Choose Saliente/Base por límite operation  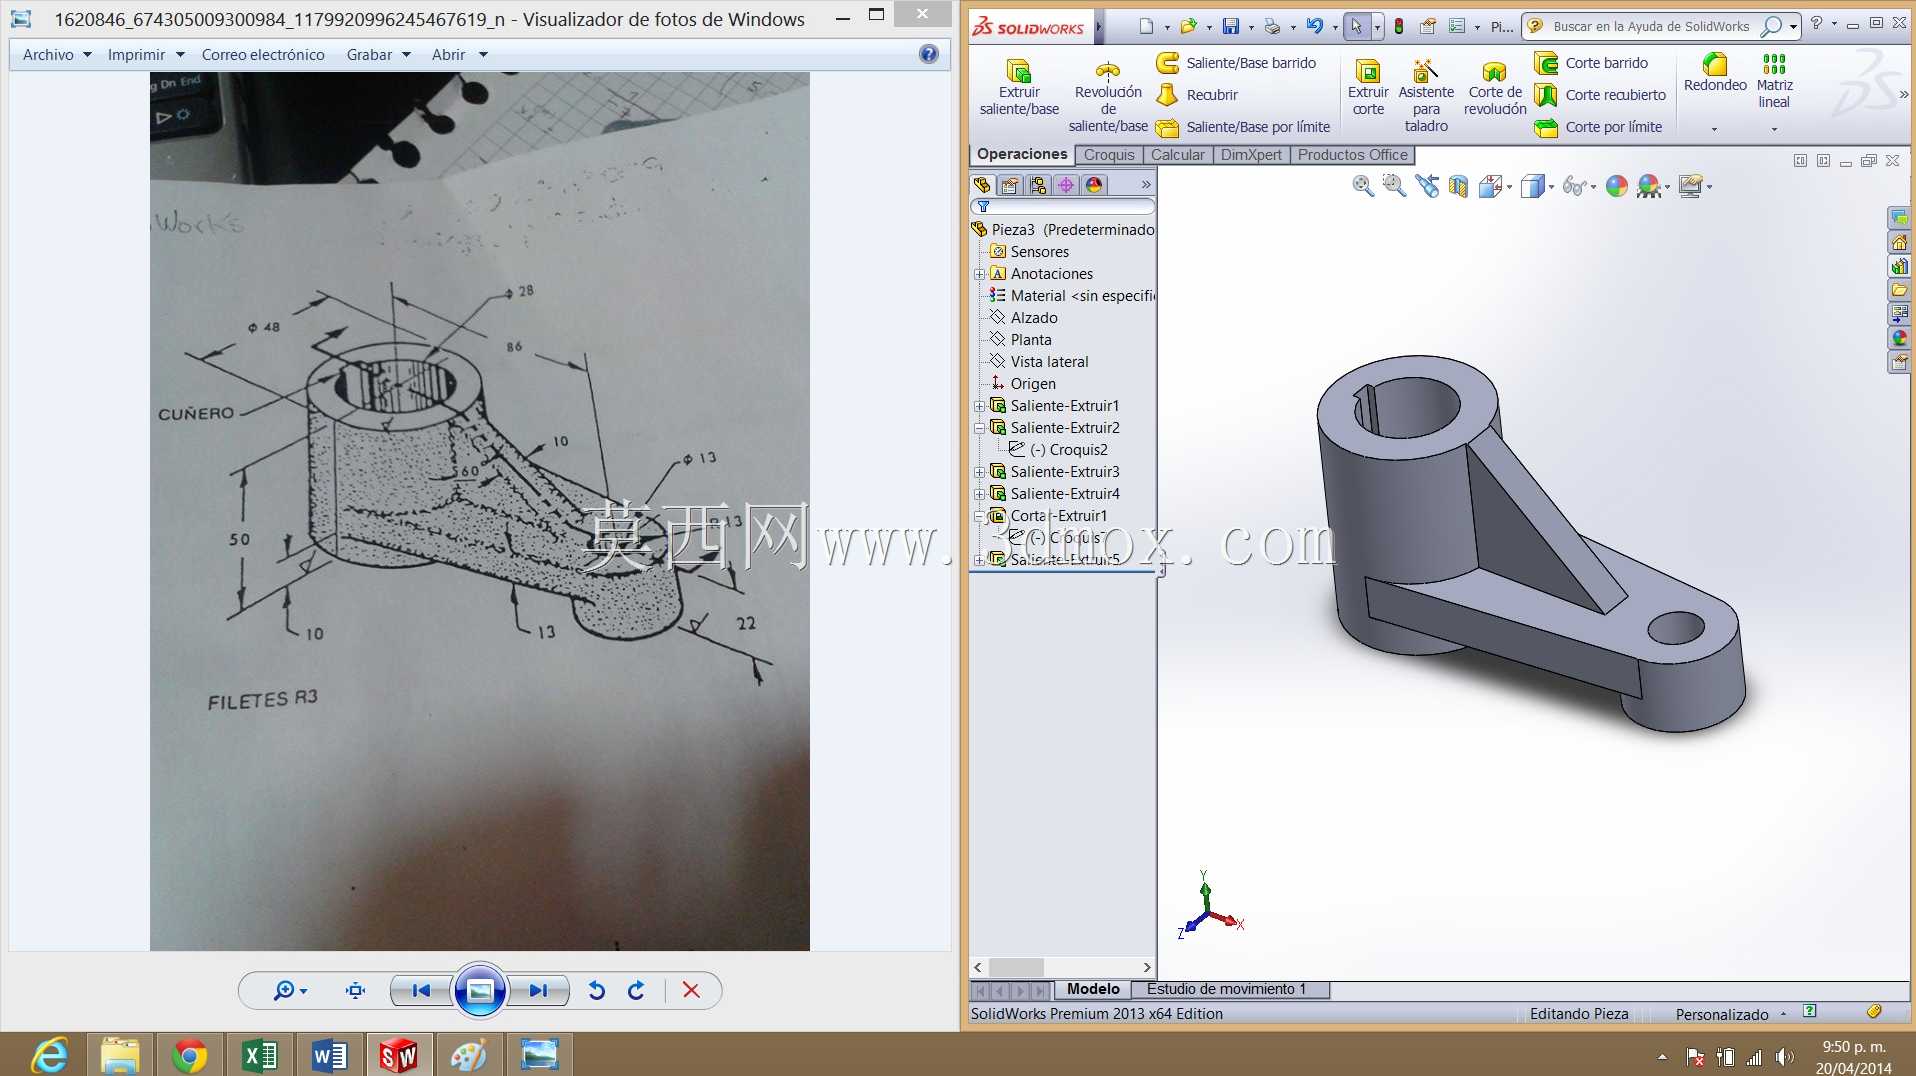point(1243,127)
